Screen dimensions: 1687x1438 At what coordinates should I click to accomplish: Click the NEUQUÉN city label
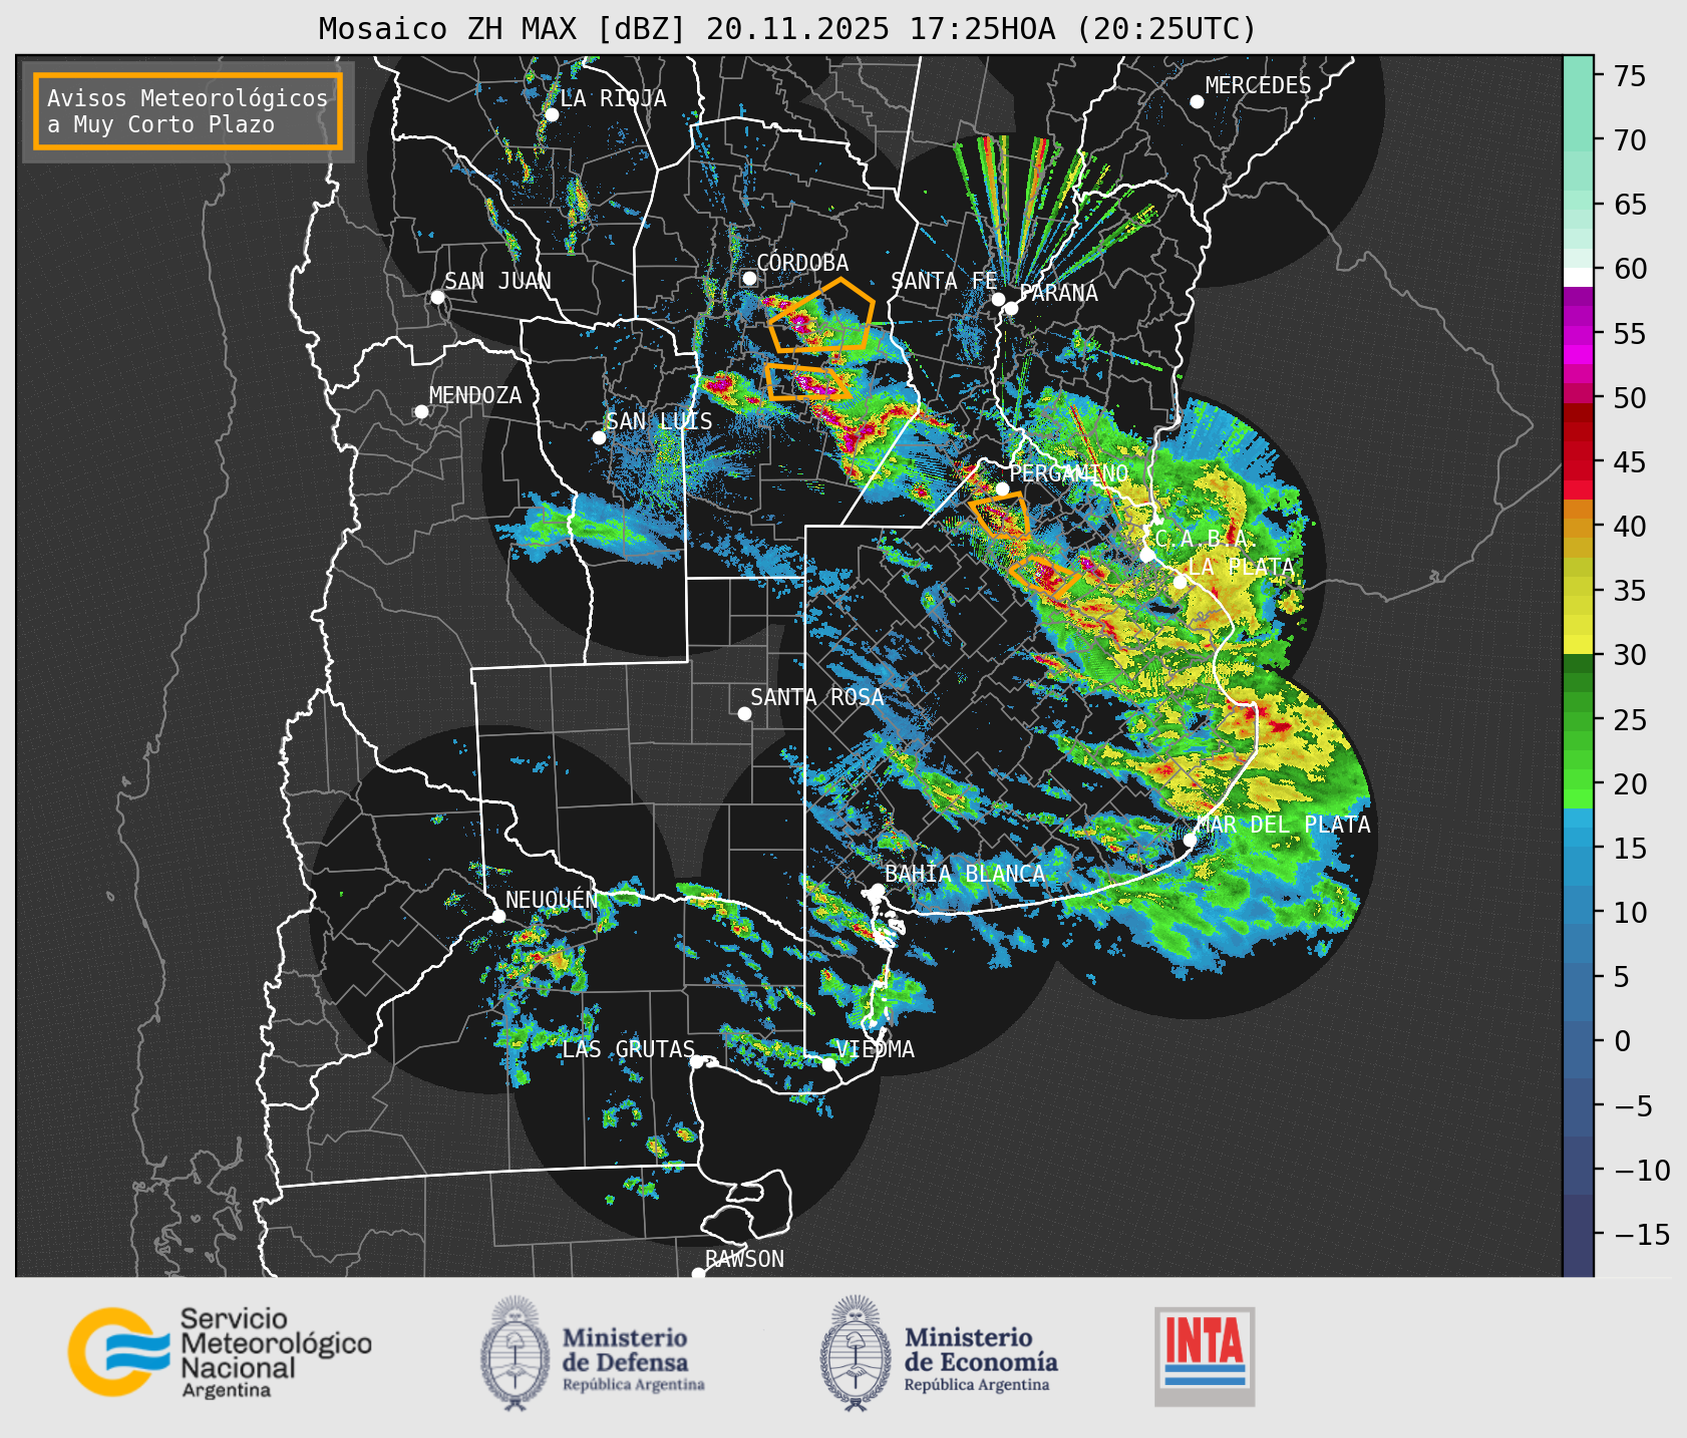click(552, 900)
